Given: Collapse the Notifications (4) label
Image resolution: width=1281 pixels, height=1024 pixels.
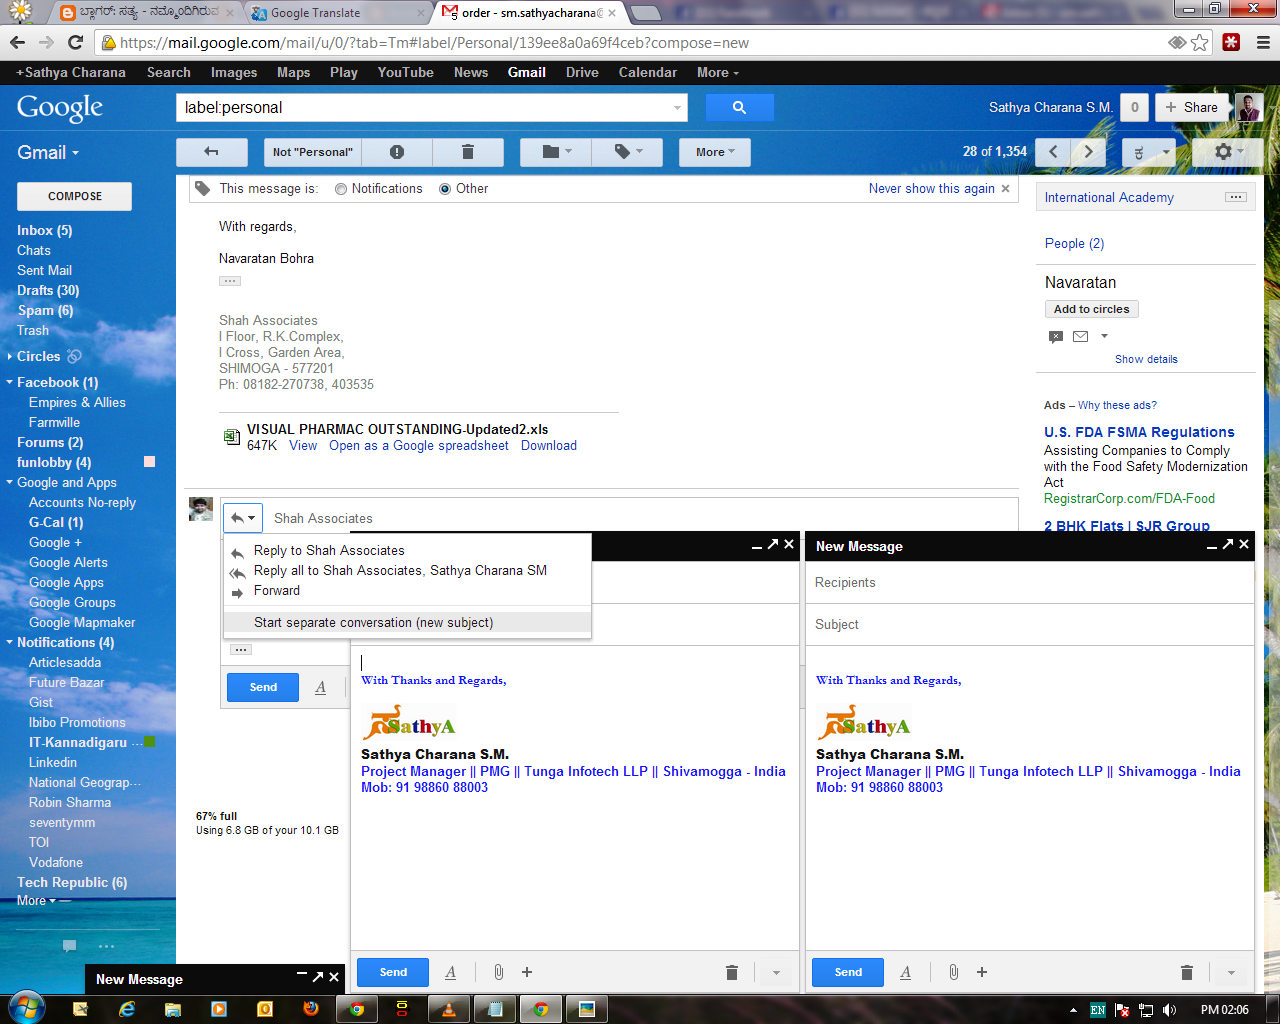Looking at the screenshot, I should click(9, 642).
